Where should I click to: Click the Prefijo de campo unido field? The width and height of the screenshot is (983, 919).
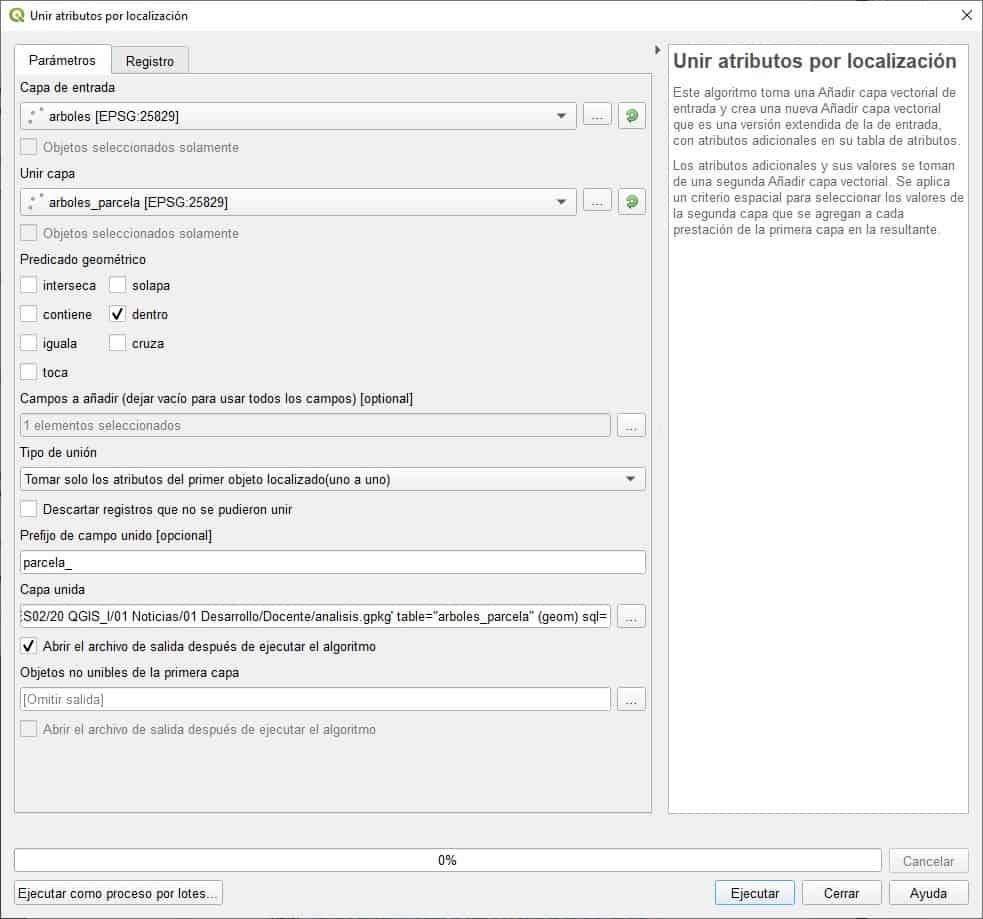coord(332,562)
